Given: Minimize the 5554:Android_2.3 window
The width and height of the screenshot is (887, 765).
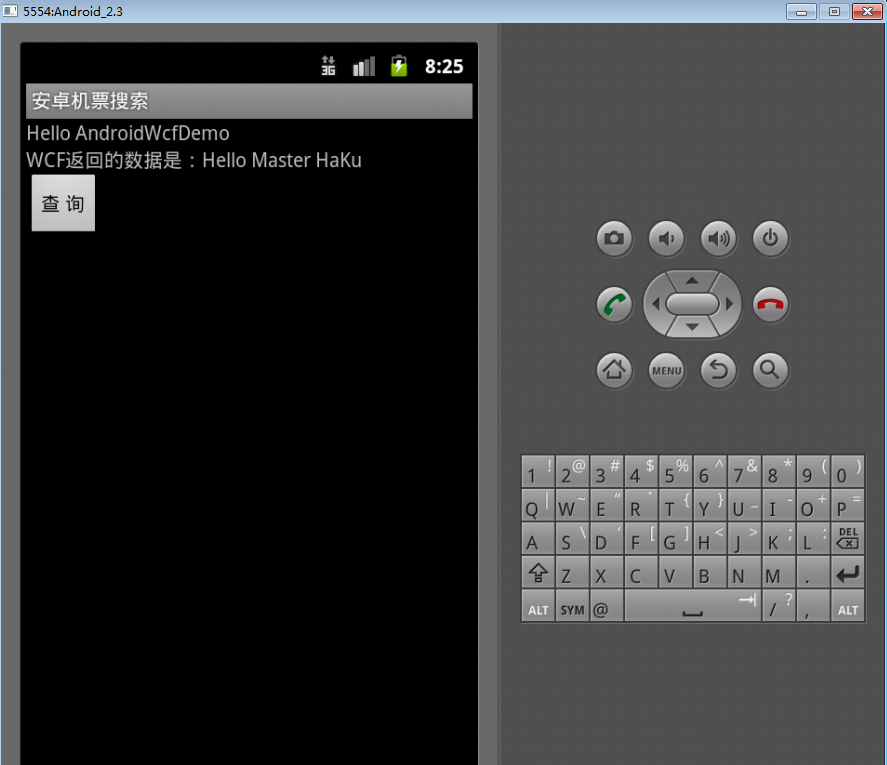Looking at the screenshot, I should (801, 11).
